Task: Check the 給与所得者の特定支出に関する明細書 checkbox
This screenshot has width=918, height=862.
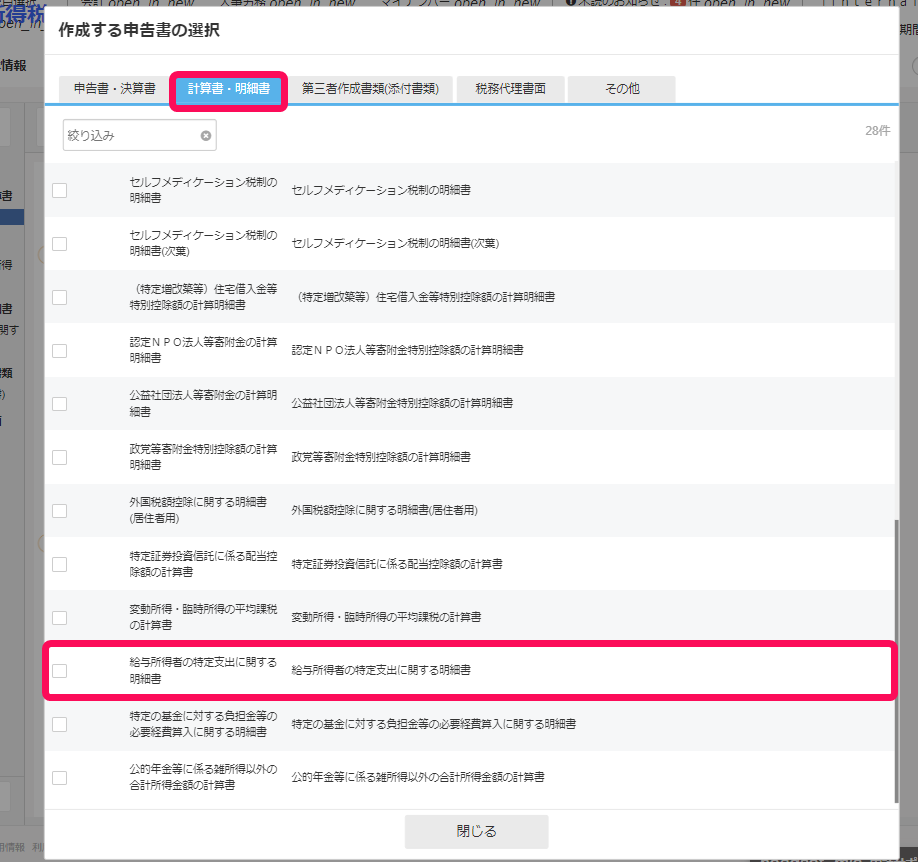Action: 60,671
